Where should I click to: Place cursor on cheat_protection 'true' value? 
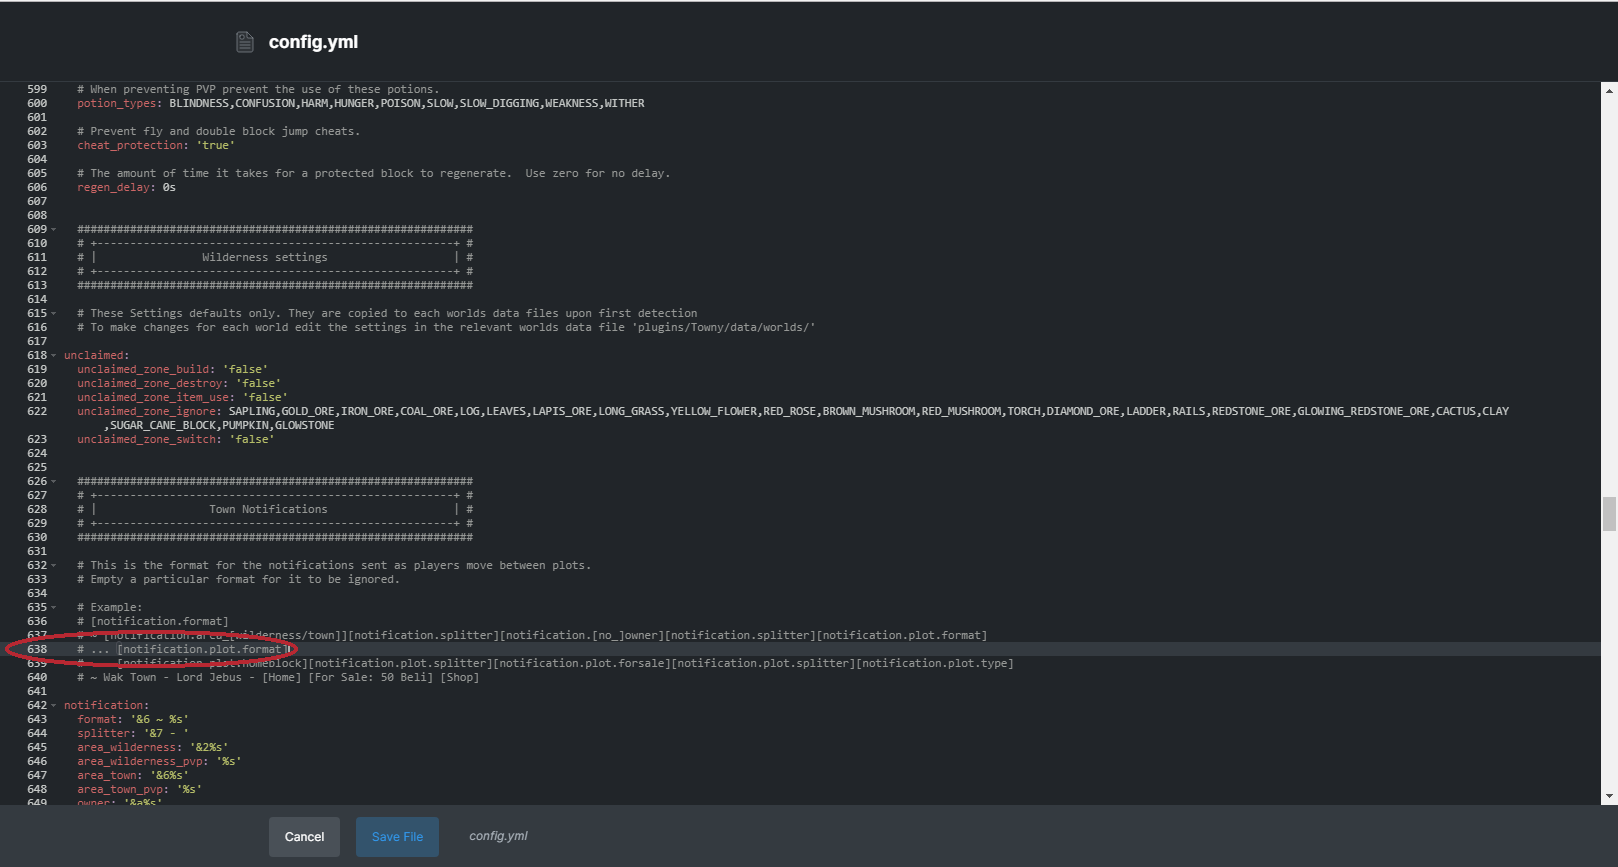click(x=216, y=146)
